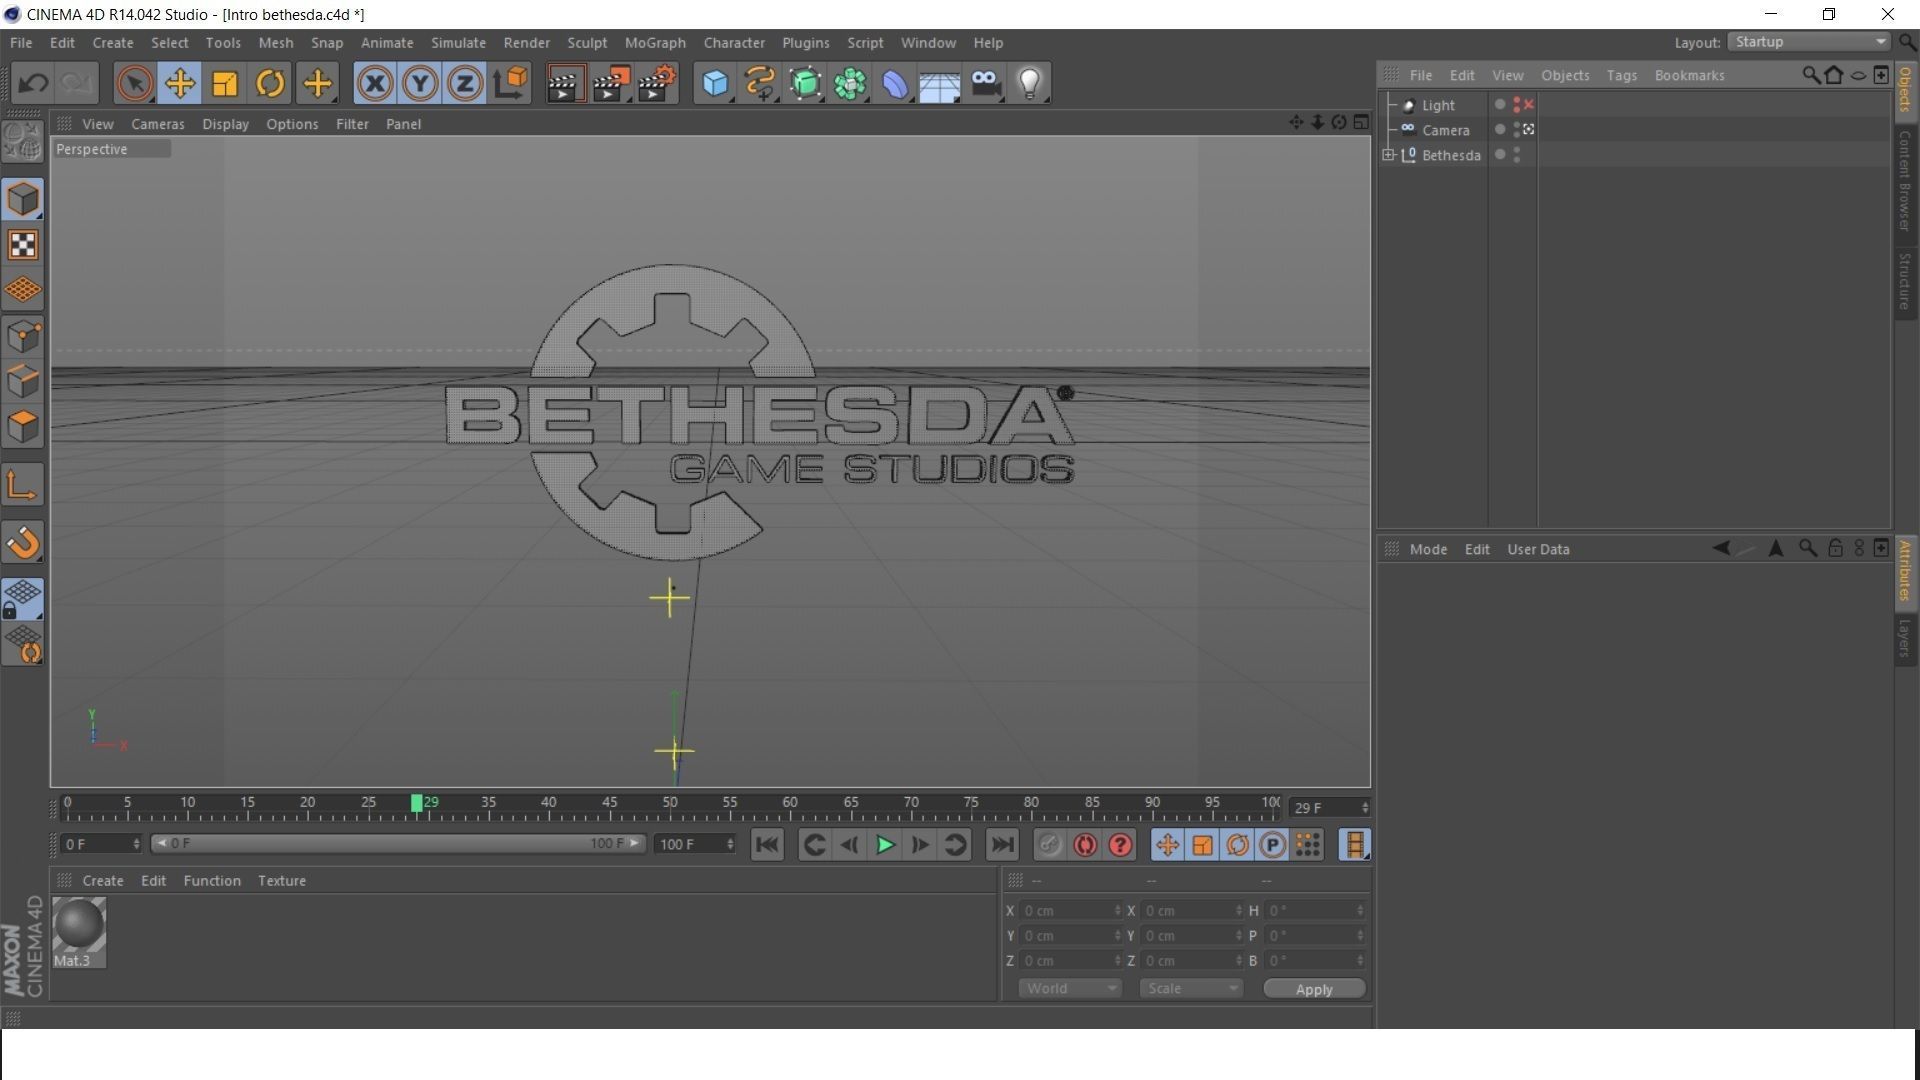Open the Sculpt menu
This screenshot has height=1080, width=1920.
pyautogui.click(x=587, y=43)
